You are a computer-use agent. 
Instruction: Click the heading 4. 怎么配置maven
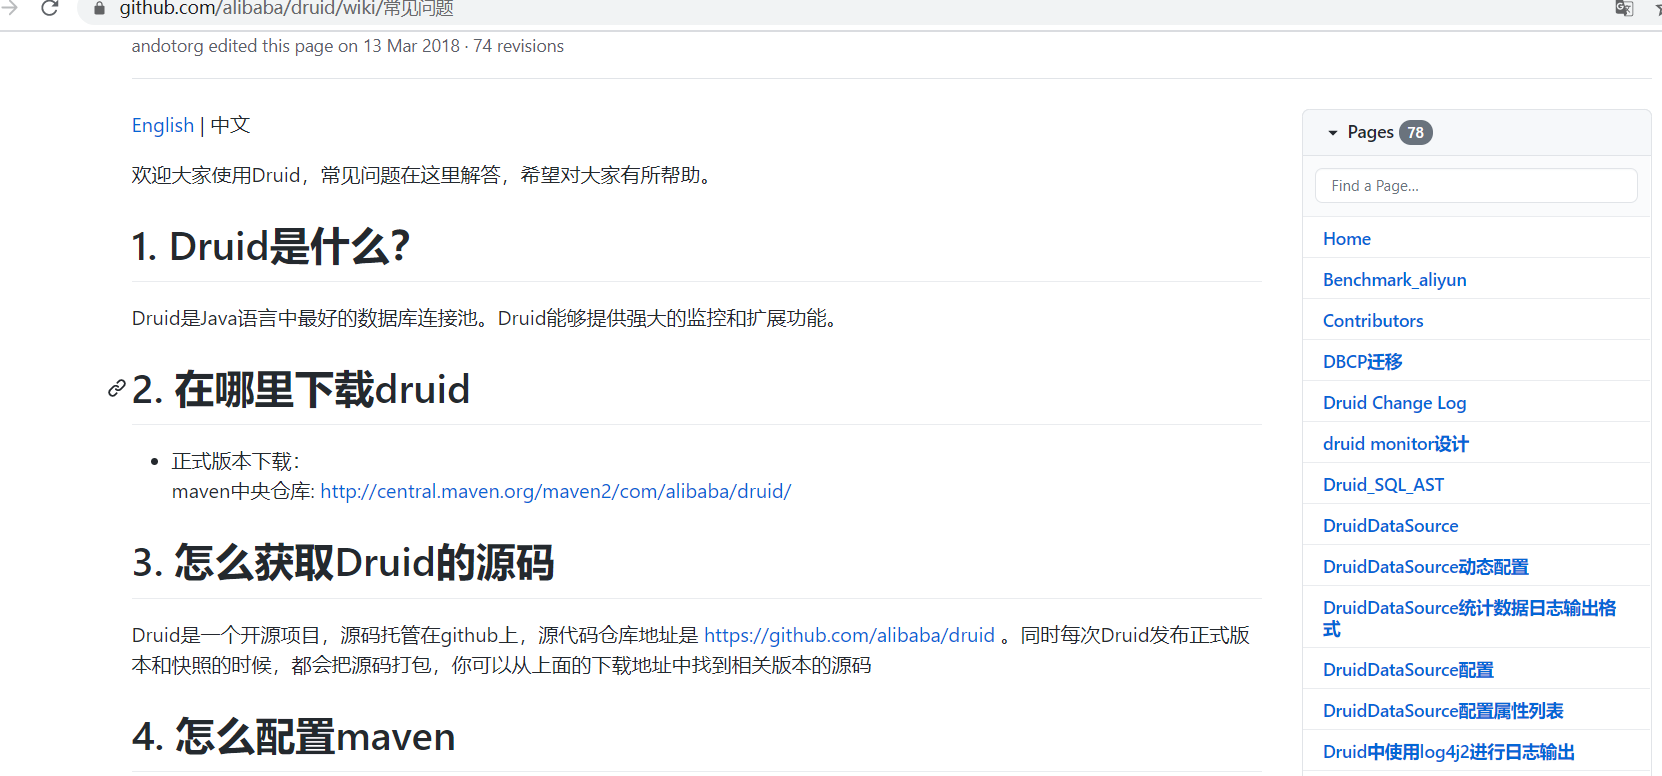(x=293, y=737)
